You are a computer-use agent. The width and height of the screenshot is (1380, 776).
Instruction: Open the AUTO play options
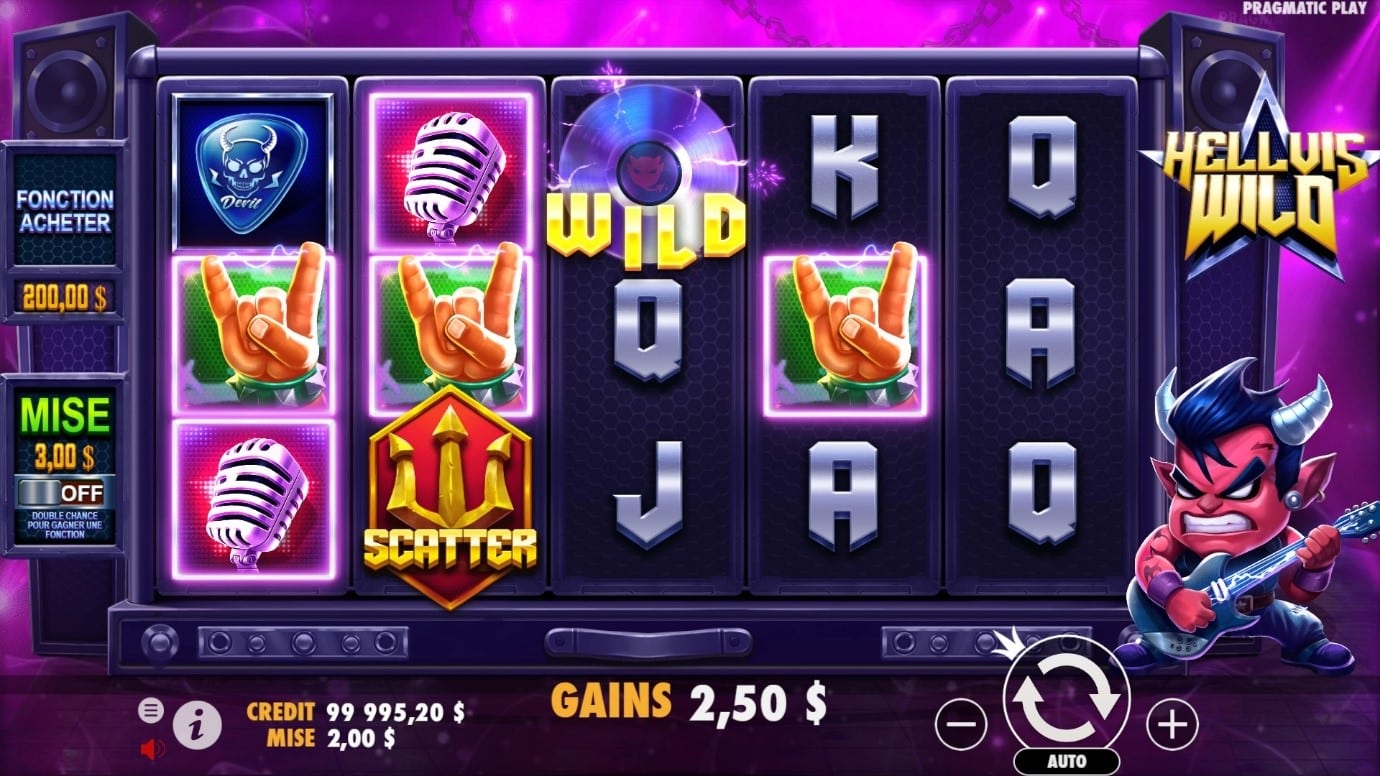(x=1066, y=761)
